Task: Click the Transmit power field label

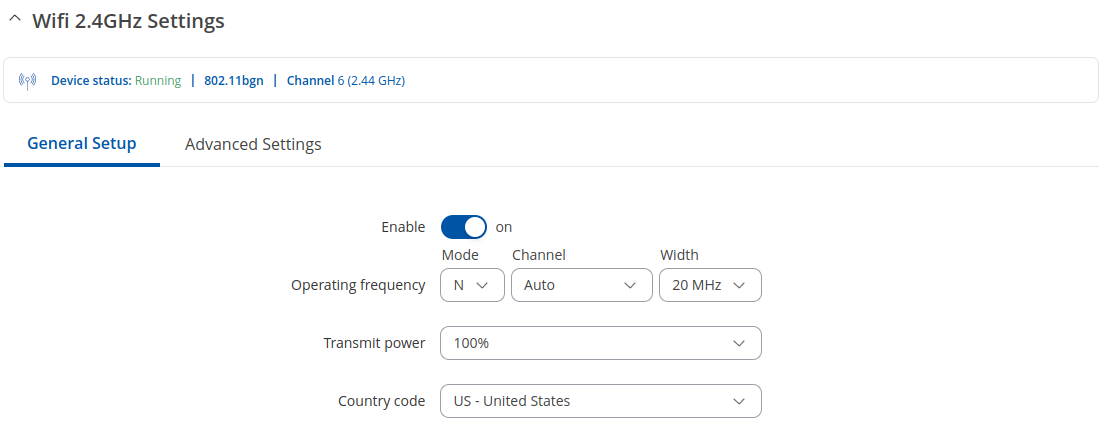Action: click(374, 343)
